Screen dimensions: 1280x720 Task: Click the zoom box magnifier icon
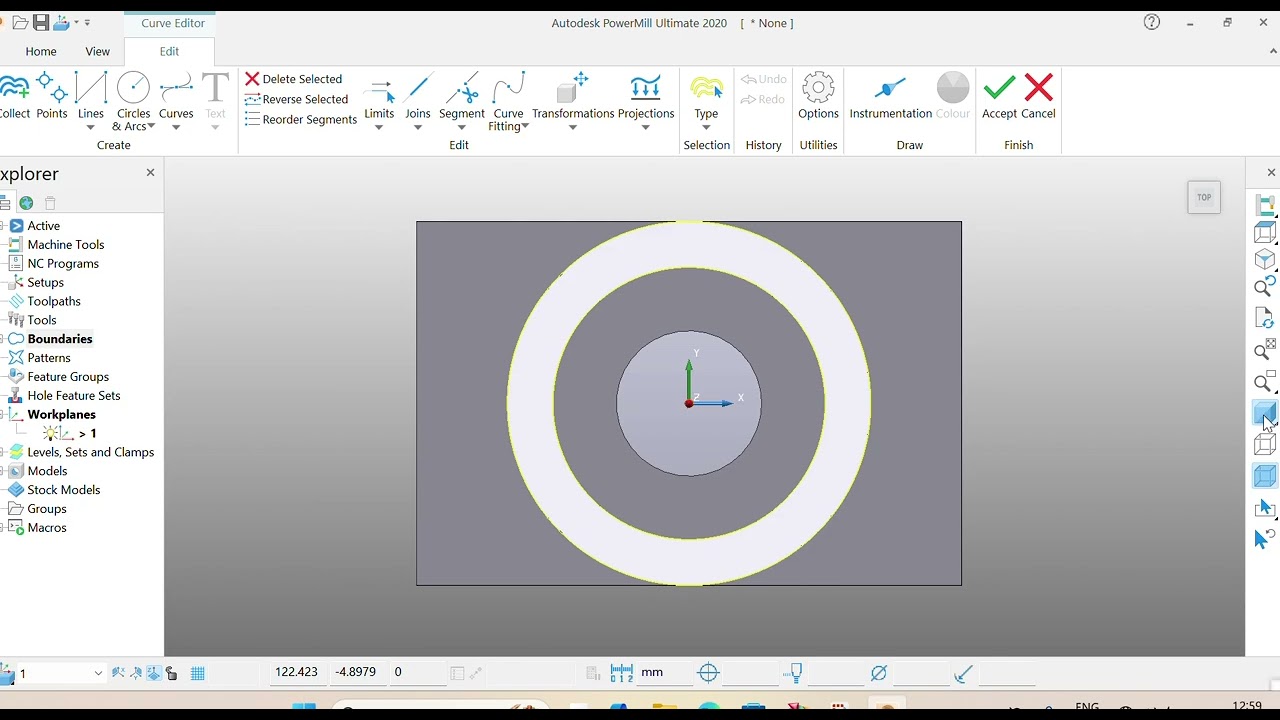coord(1265,381)
